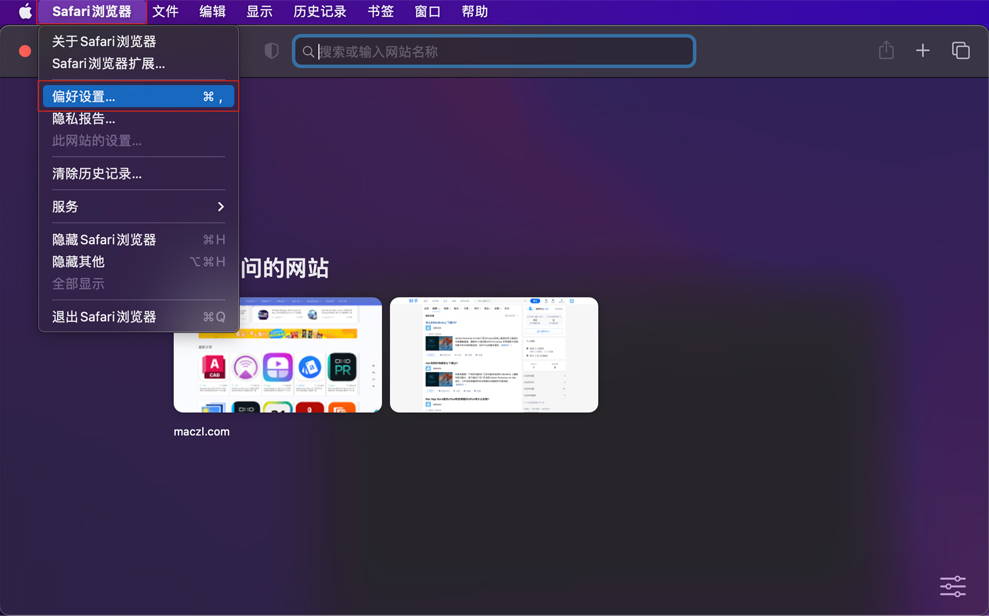Open the 显示 menu
The height and width of the screenshot is (616, 989).
pos(259,11)
